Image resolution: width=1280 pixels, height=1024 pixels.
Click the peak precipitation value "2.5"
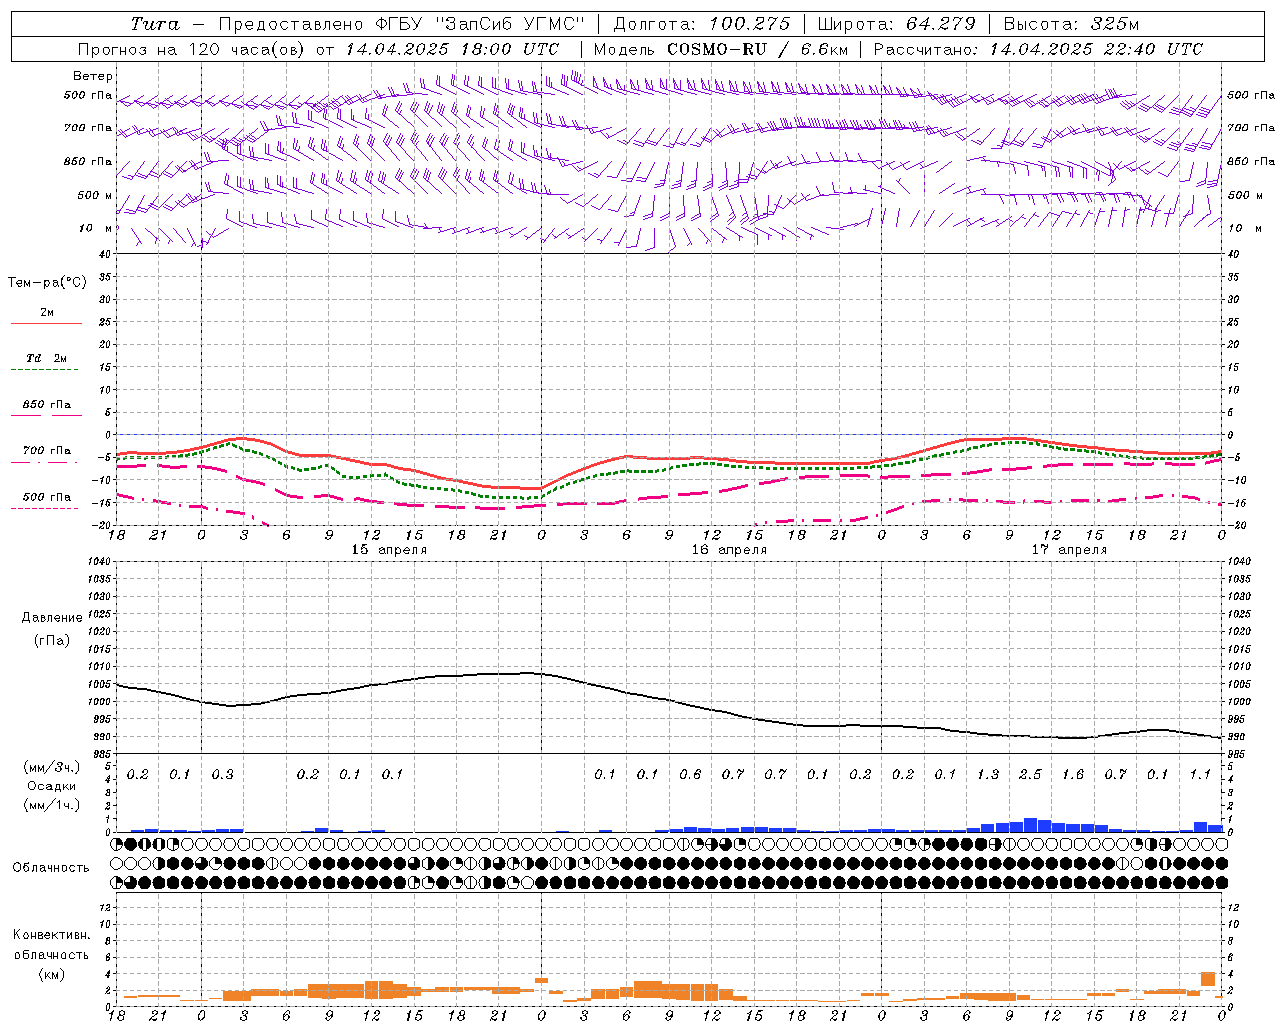(1030, 775)
